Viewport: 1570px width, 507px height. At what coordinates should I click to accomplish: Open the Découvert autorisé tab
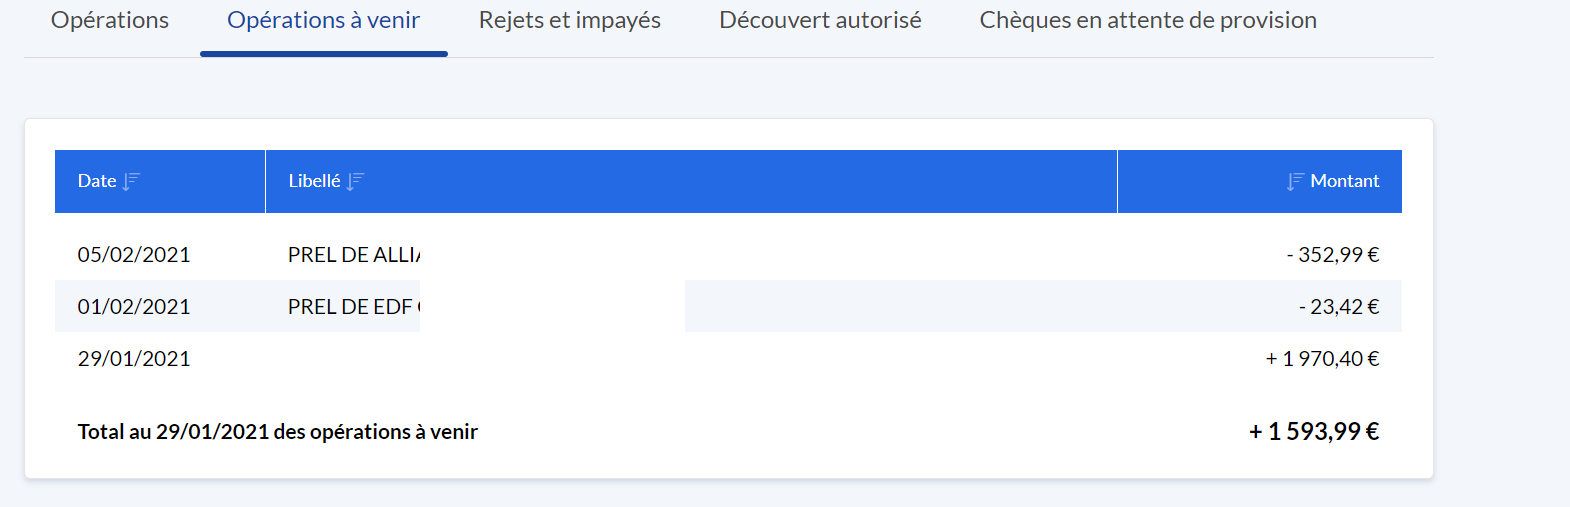point(820,20)
